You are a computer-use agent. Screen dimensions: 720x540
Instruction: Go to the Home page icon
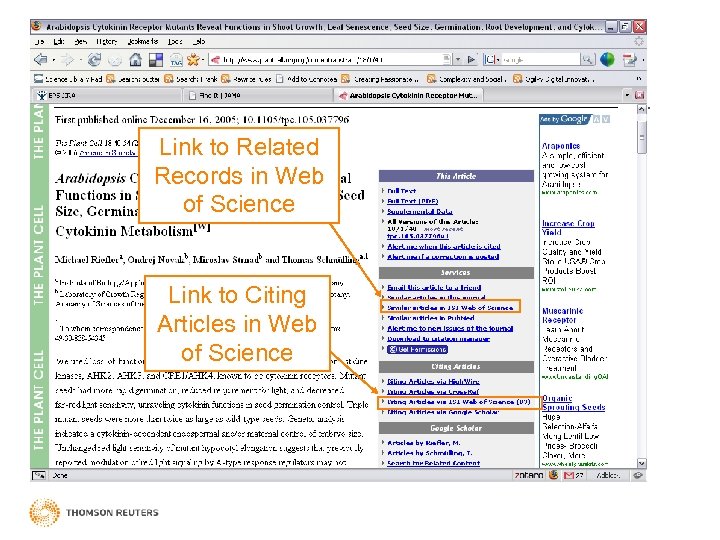(x=135, y=59)
